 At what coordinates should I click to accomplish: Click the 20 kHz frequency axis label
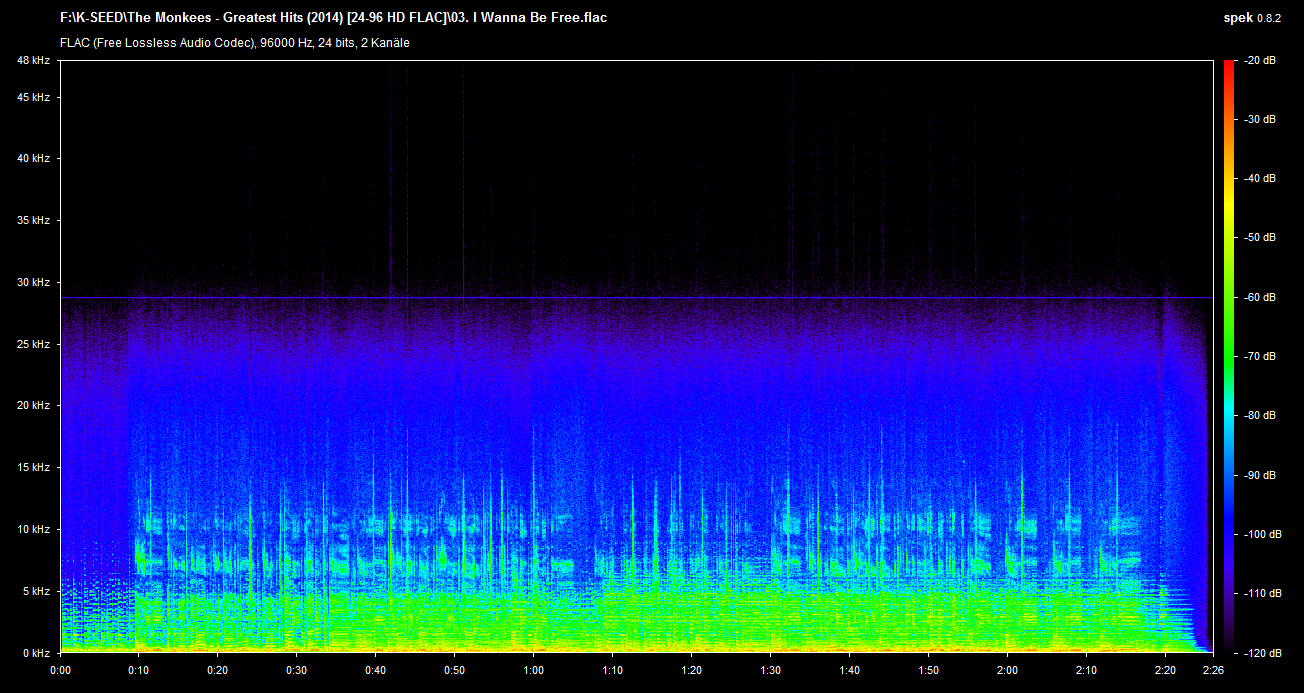point(33,406)
